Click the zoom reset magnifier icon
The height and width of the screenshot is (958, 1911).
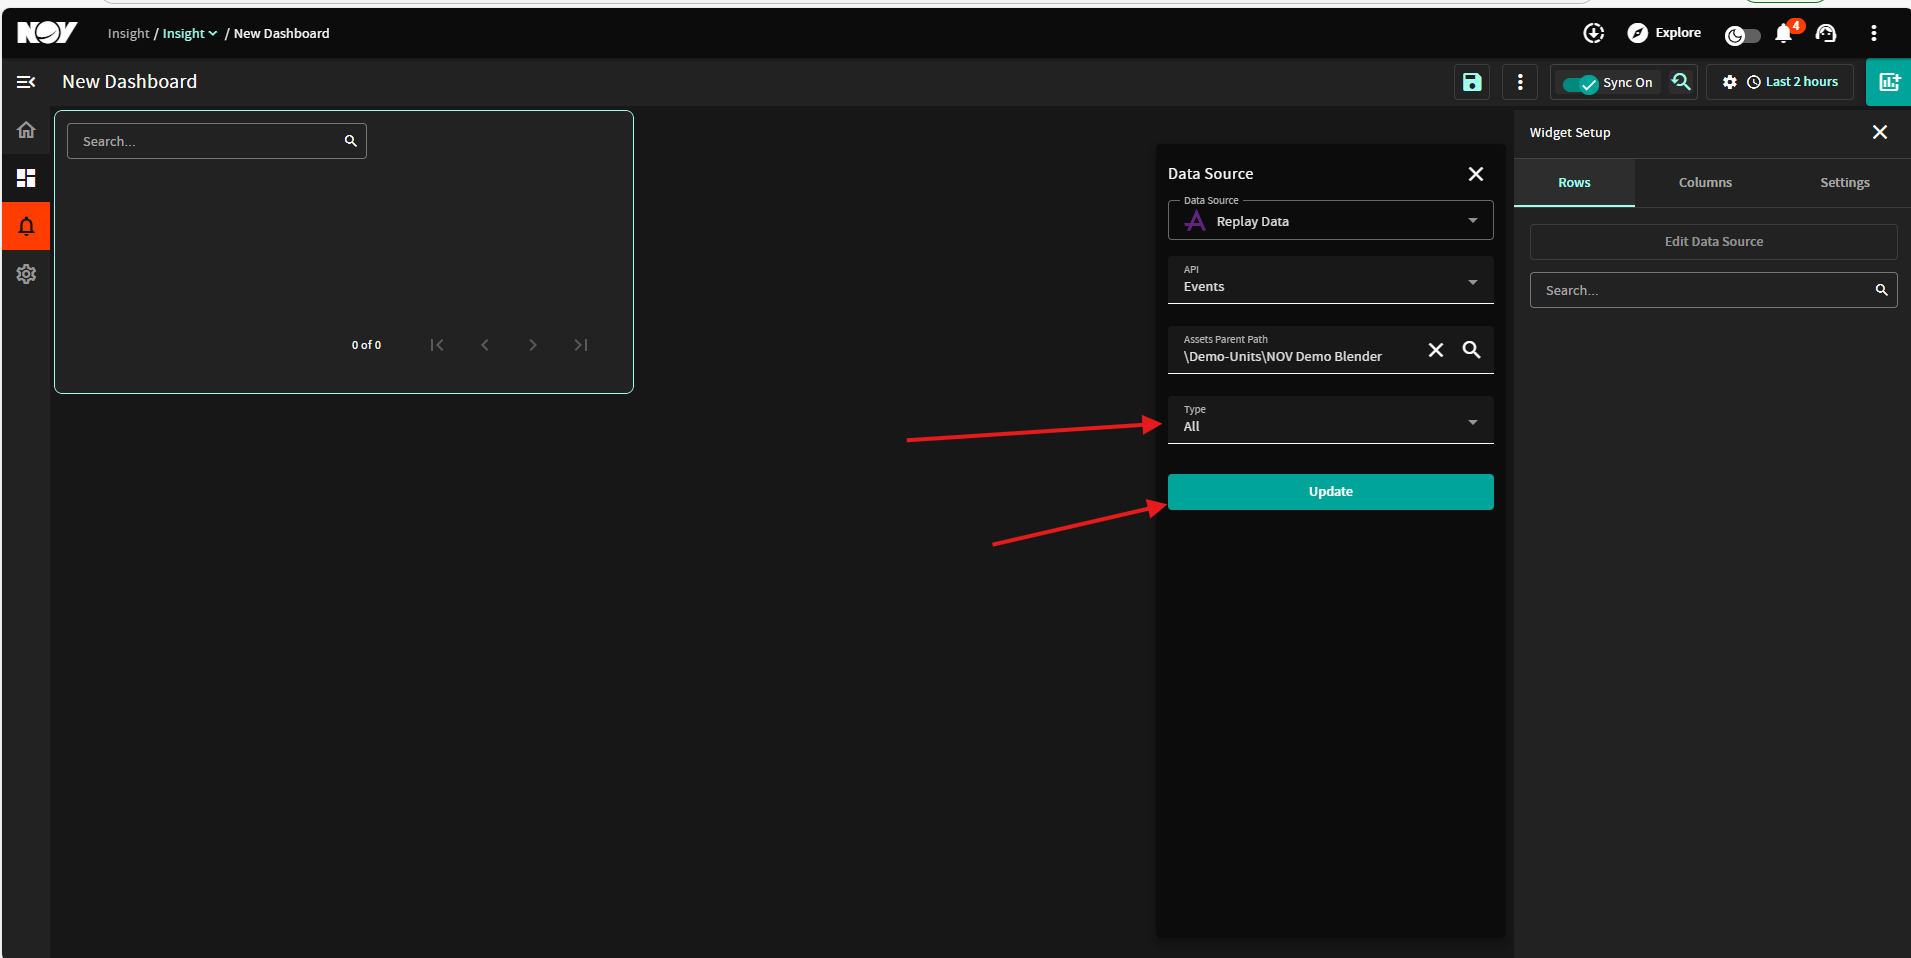tap(1681, 82)
